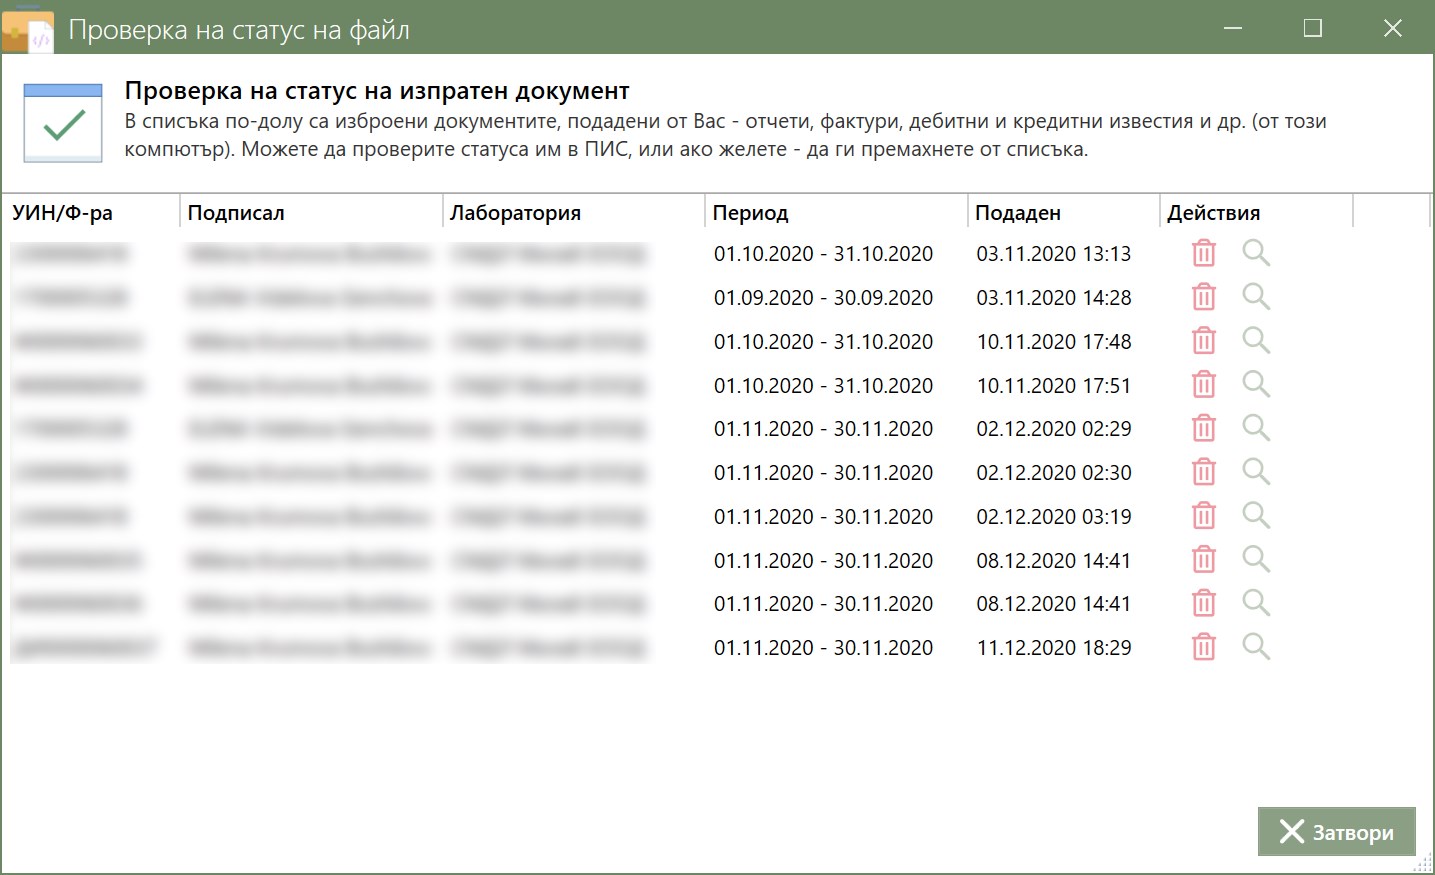
Task: Trash the entry submitted 02.12.2020 02:30
Action: pyautogui.click(x=1204, y=472)
